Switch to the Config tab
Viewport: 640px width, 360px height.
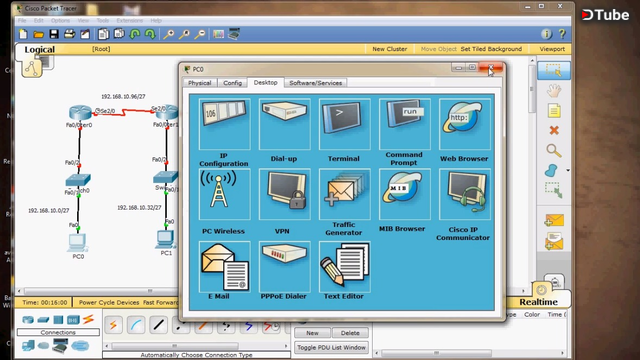[233, 83]
